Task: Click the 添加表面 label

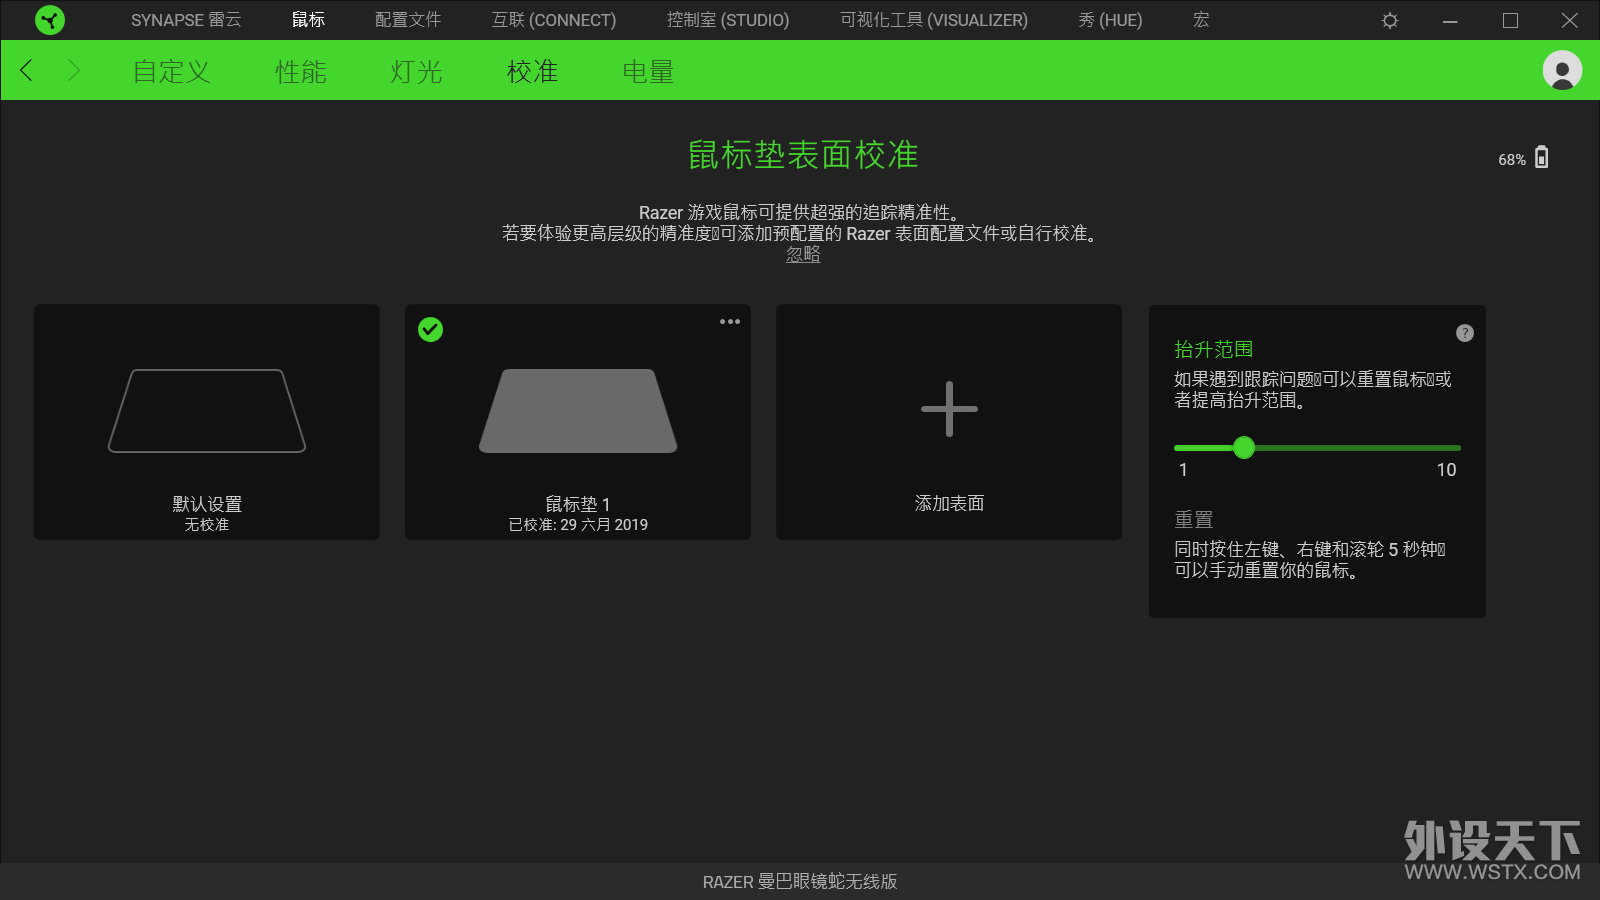Action: (x=949, y=503)
